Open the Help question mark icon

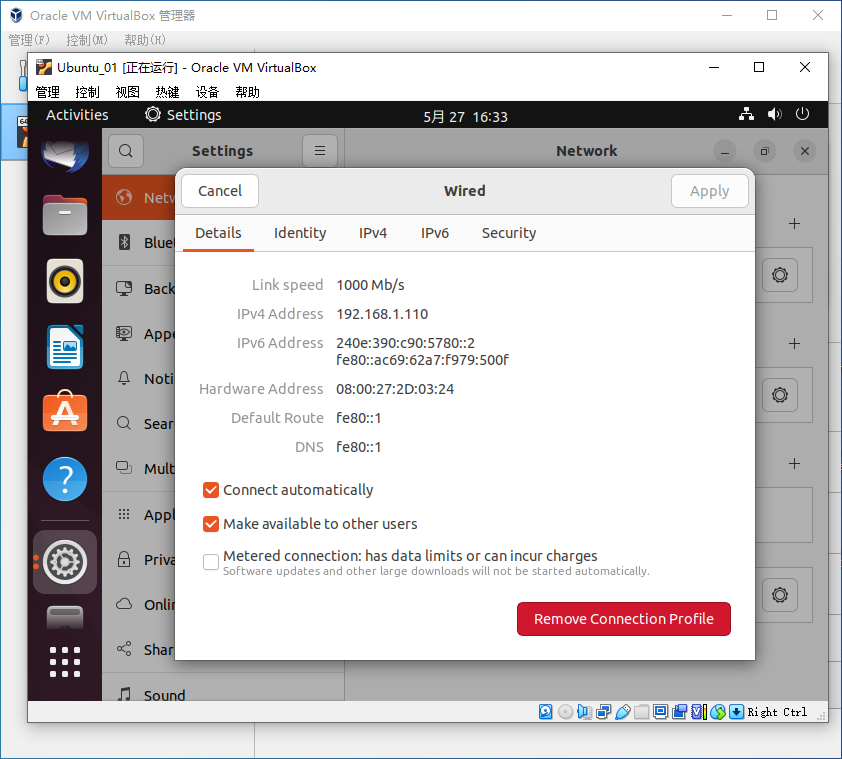tap(65, 479)
